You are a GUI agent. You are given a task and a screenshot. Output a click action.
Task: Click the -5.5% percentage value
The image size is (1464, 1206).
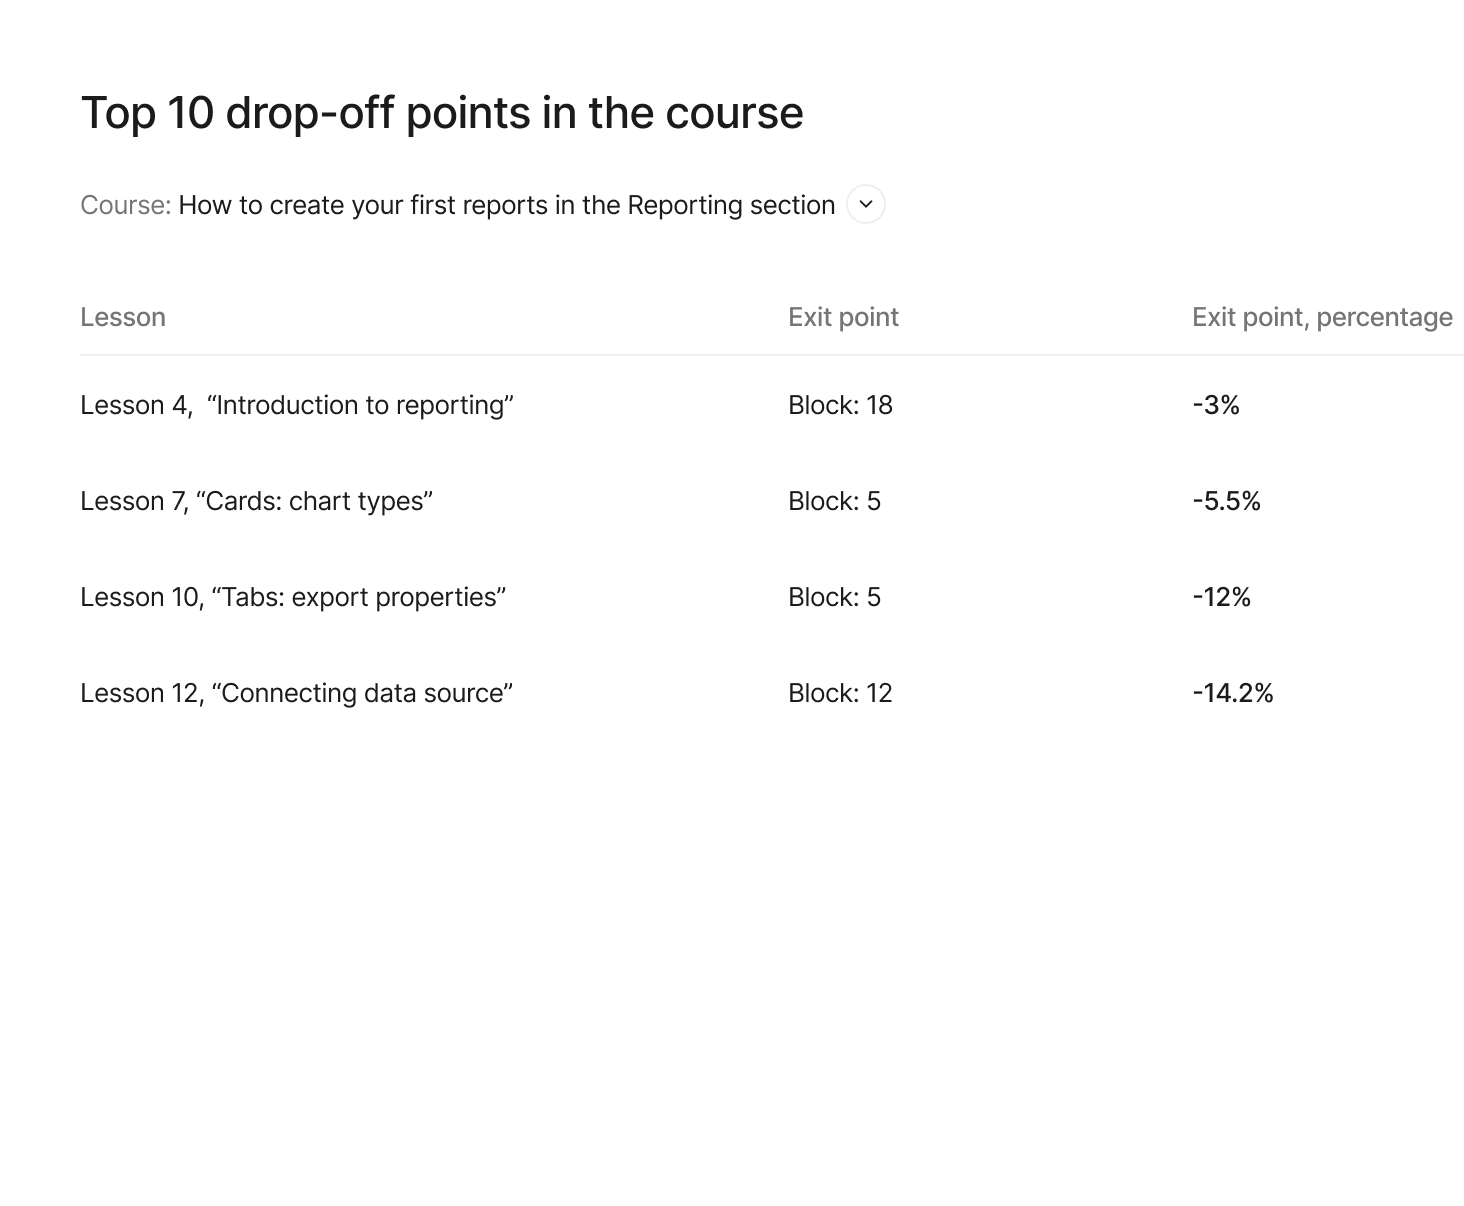point(1226,501)
